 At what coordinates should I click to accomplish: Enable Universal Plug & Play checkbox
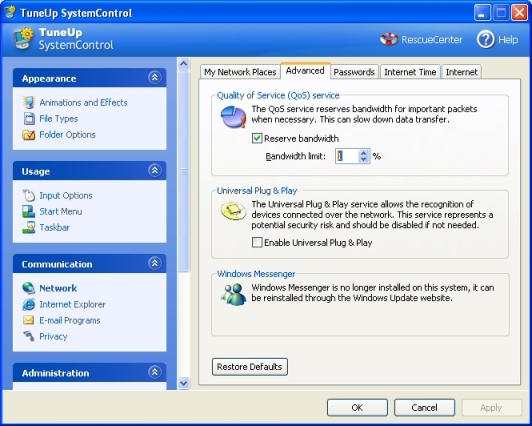pyautogui.click(x=257, y=243)
